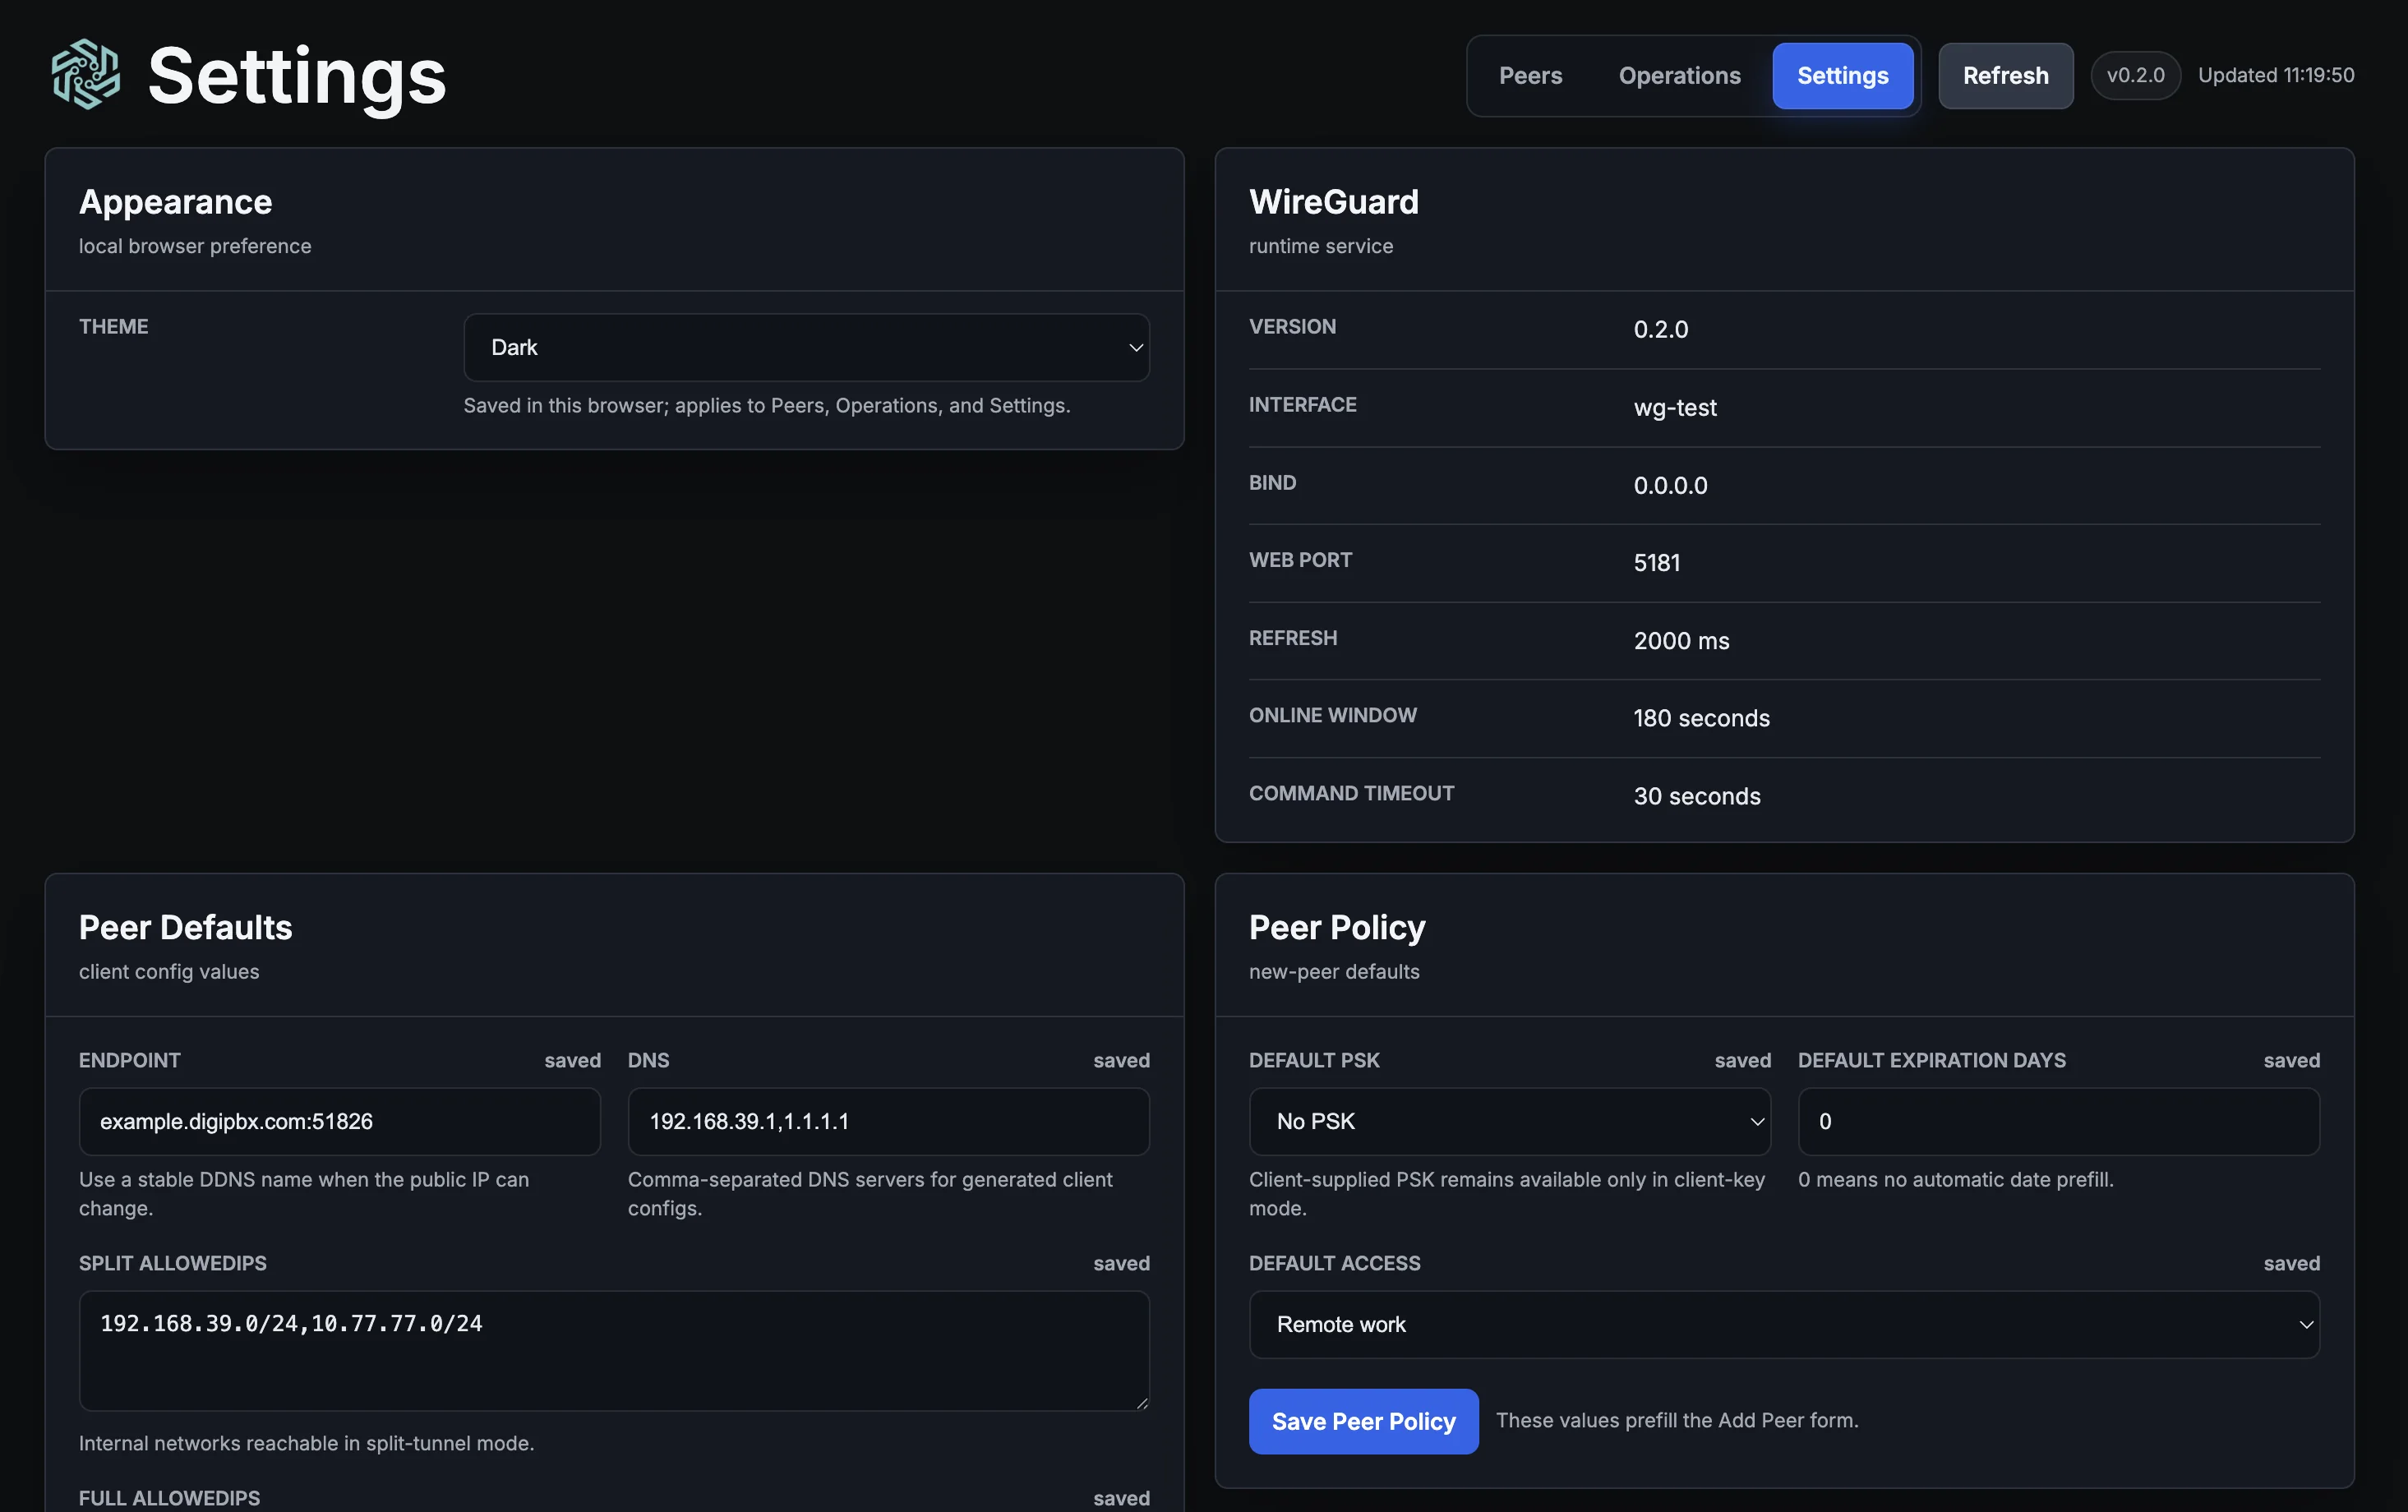Click the saved status next to Endpoint
This screenshot has width=2408, height=1512.
pos(572,1061)
